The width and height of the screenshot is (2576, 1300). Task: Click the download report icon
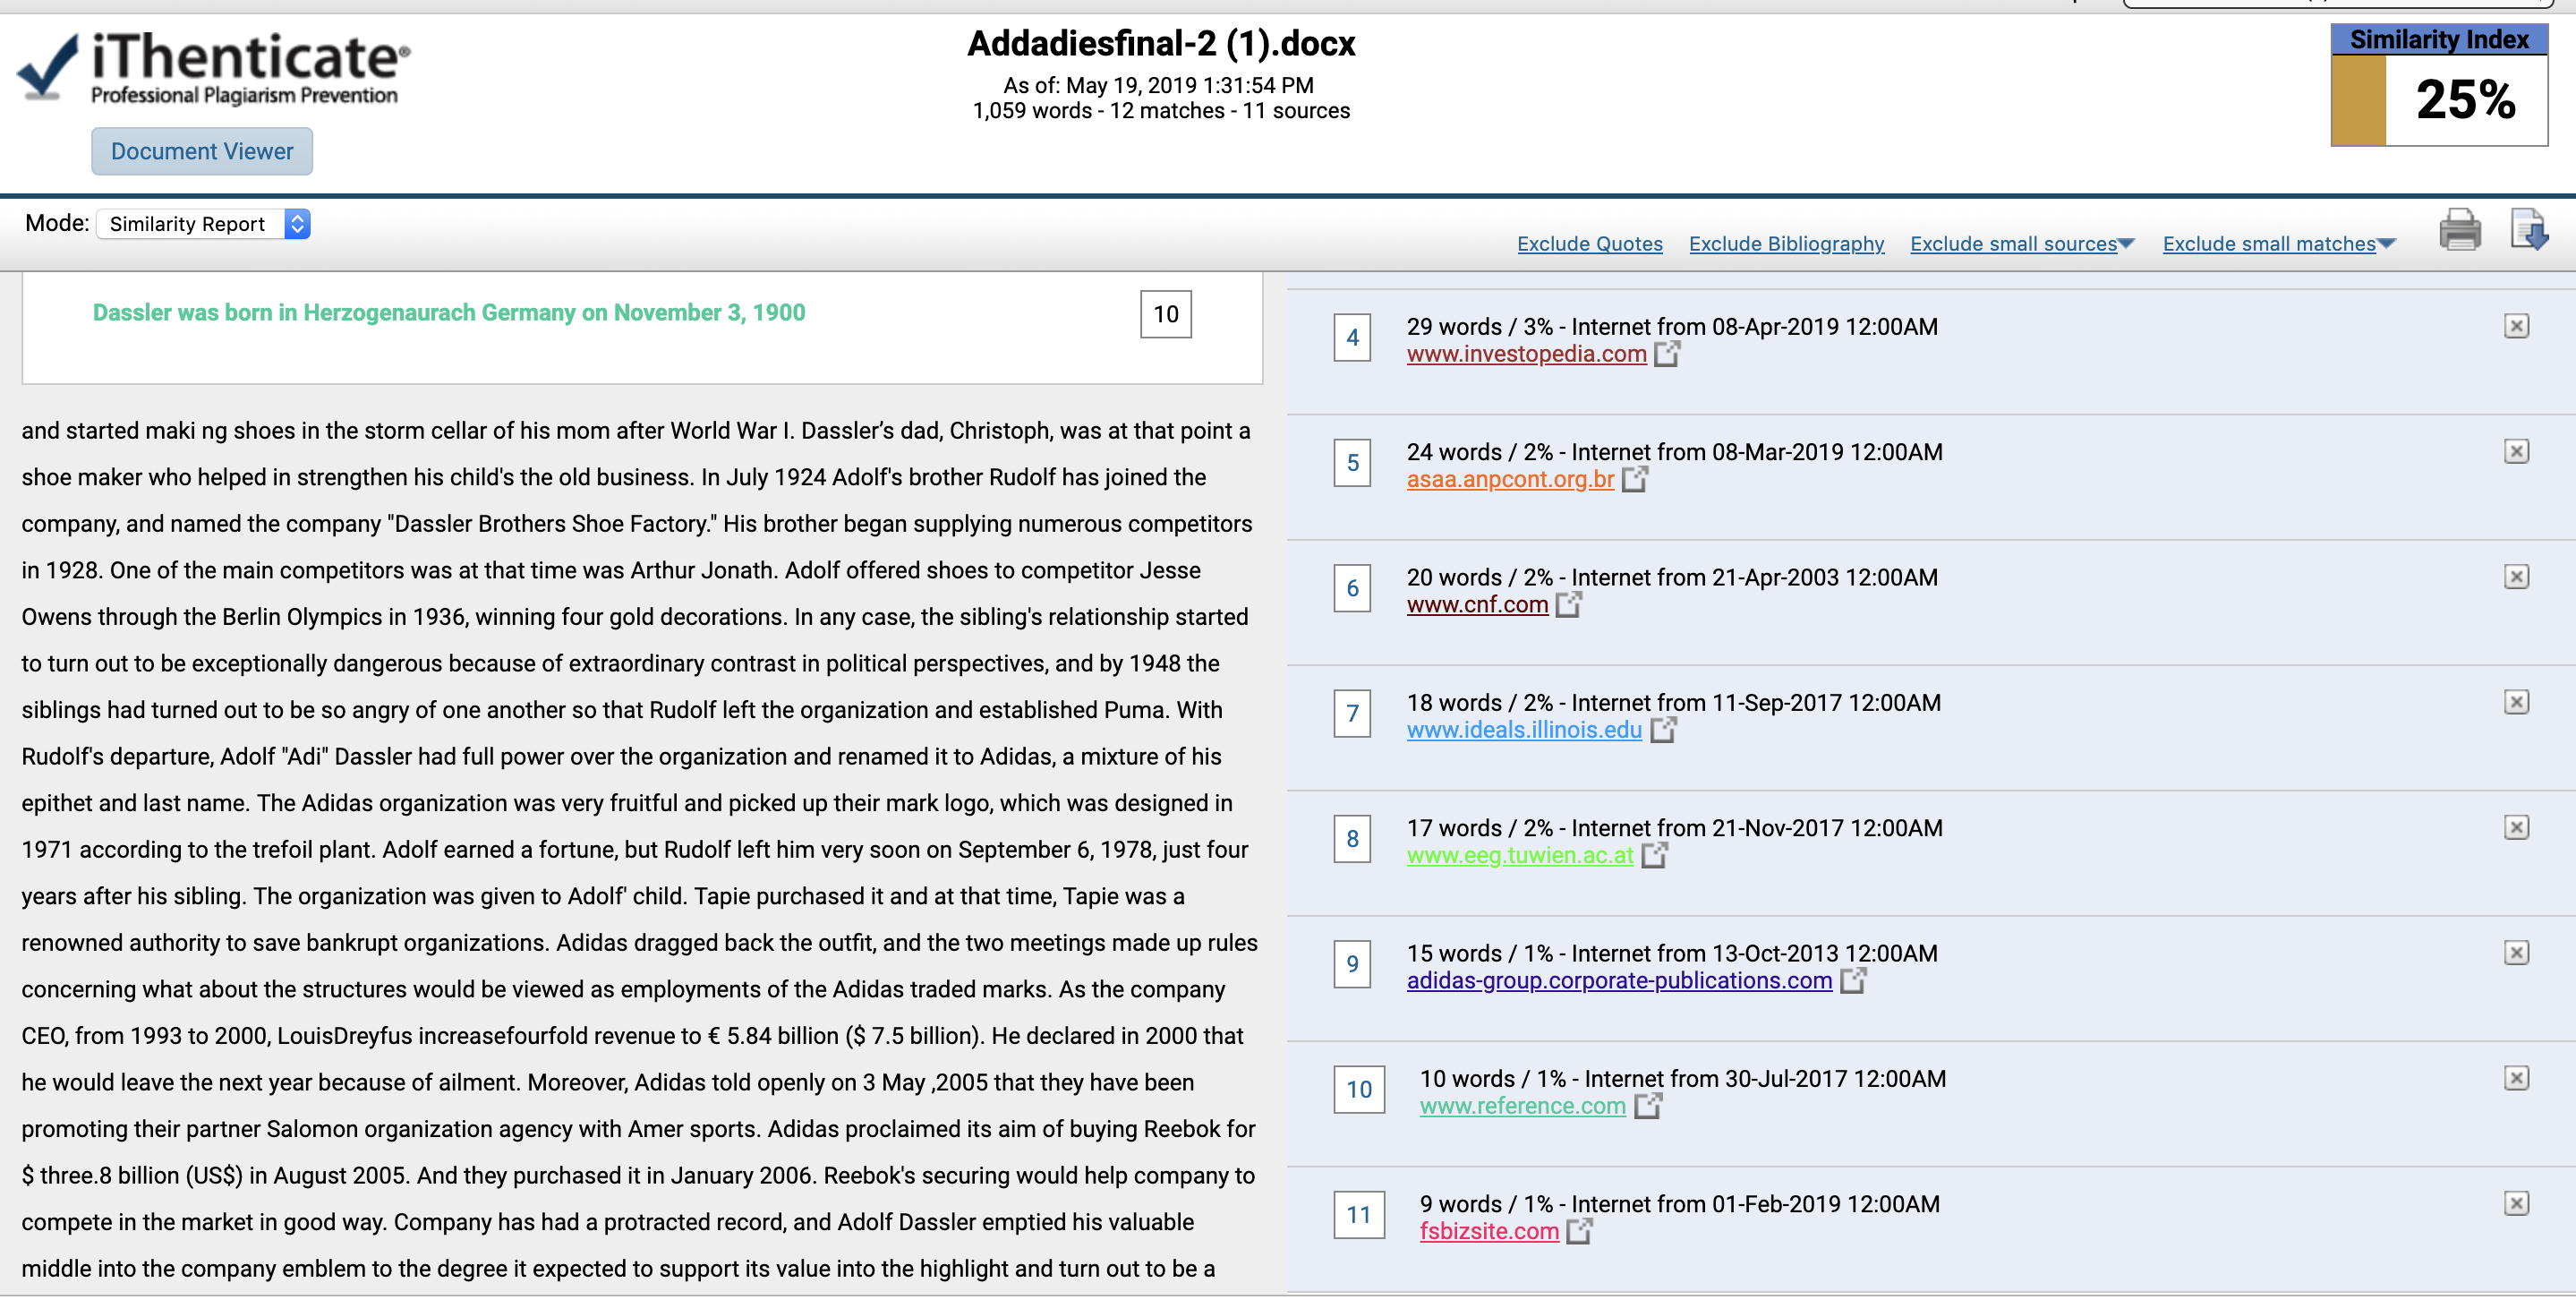point(2528,229)
